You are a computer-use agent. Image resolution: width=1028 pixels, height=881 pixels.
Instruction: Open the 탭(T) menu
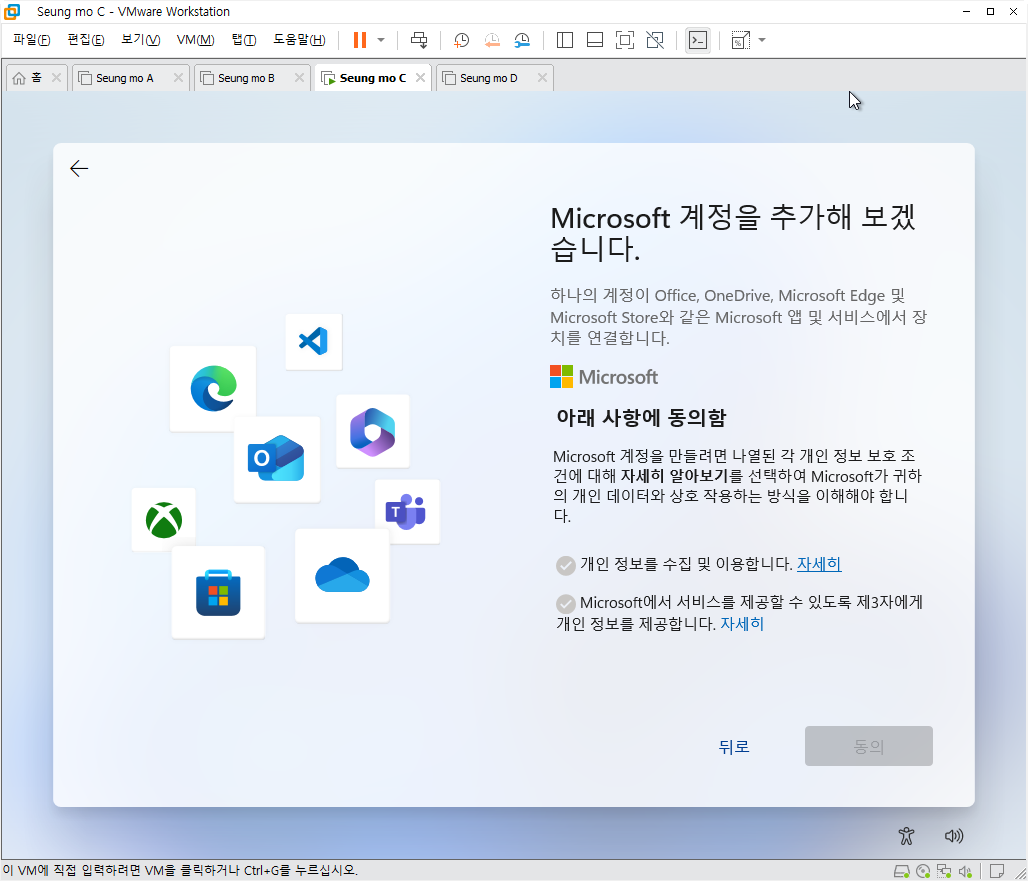pyautogui.click(x=244, y=40)
